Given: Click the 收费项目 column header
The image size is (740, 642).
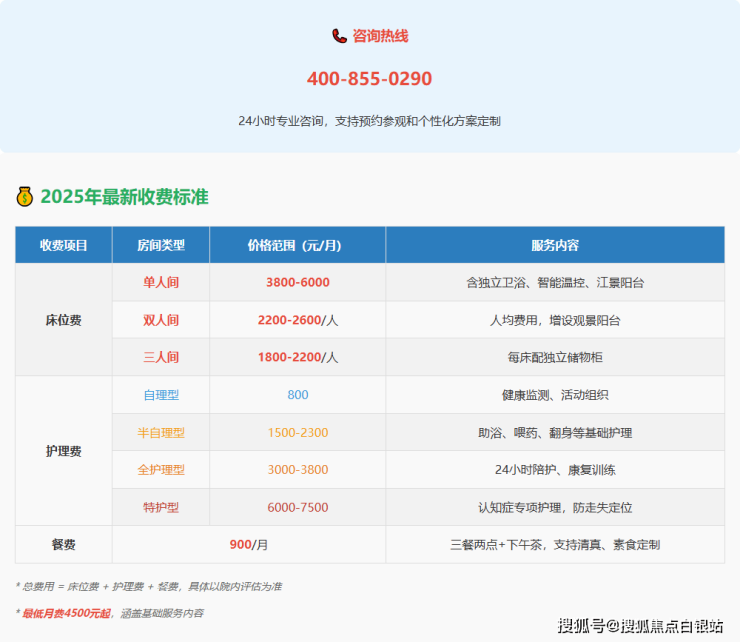Looking at the screenshot, I should [64, 245].
